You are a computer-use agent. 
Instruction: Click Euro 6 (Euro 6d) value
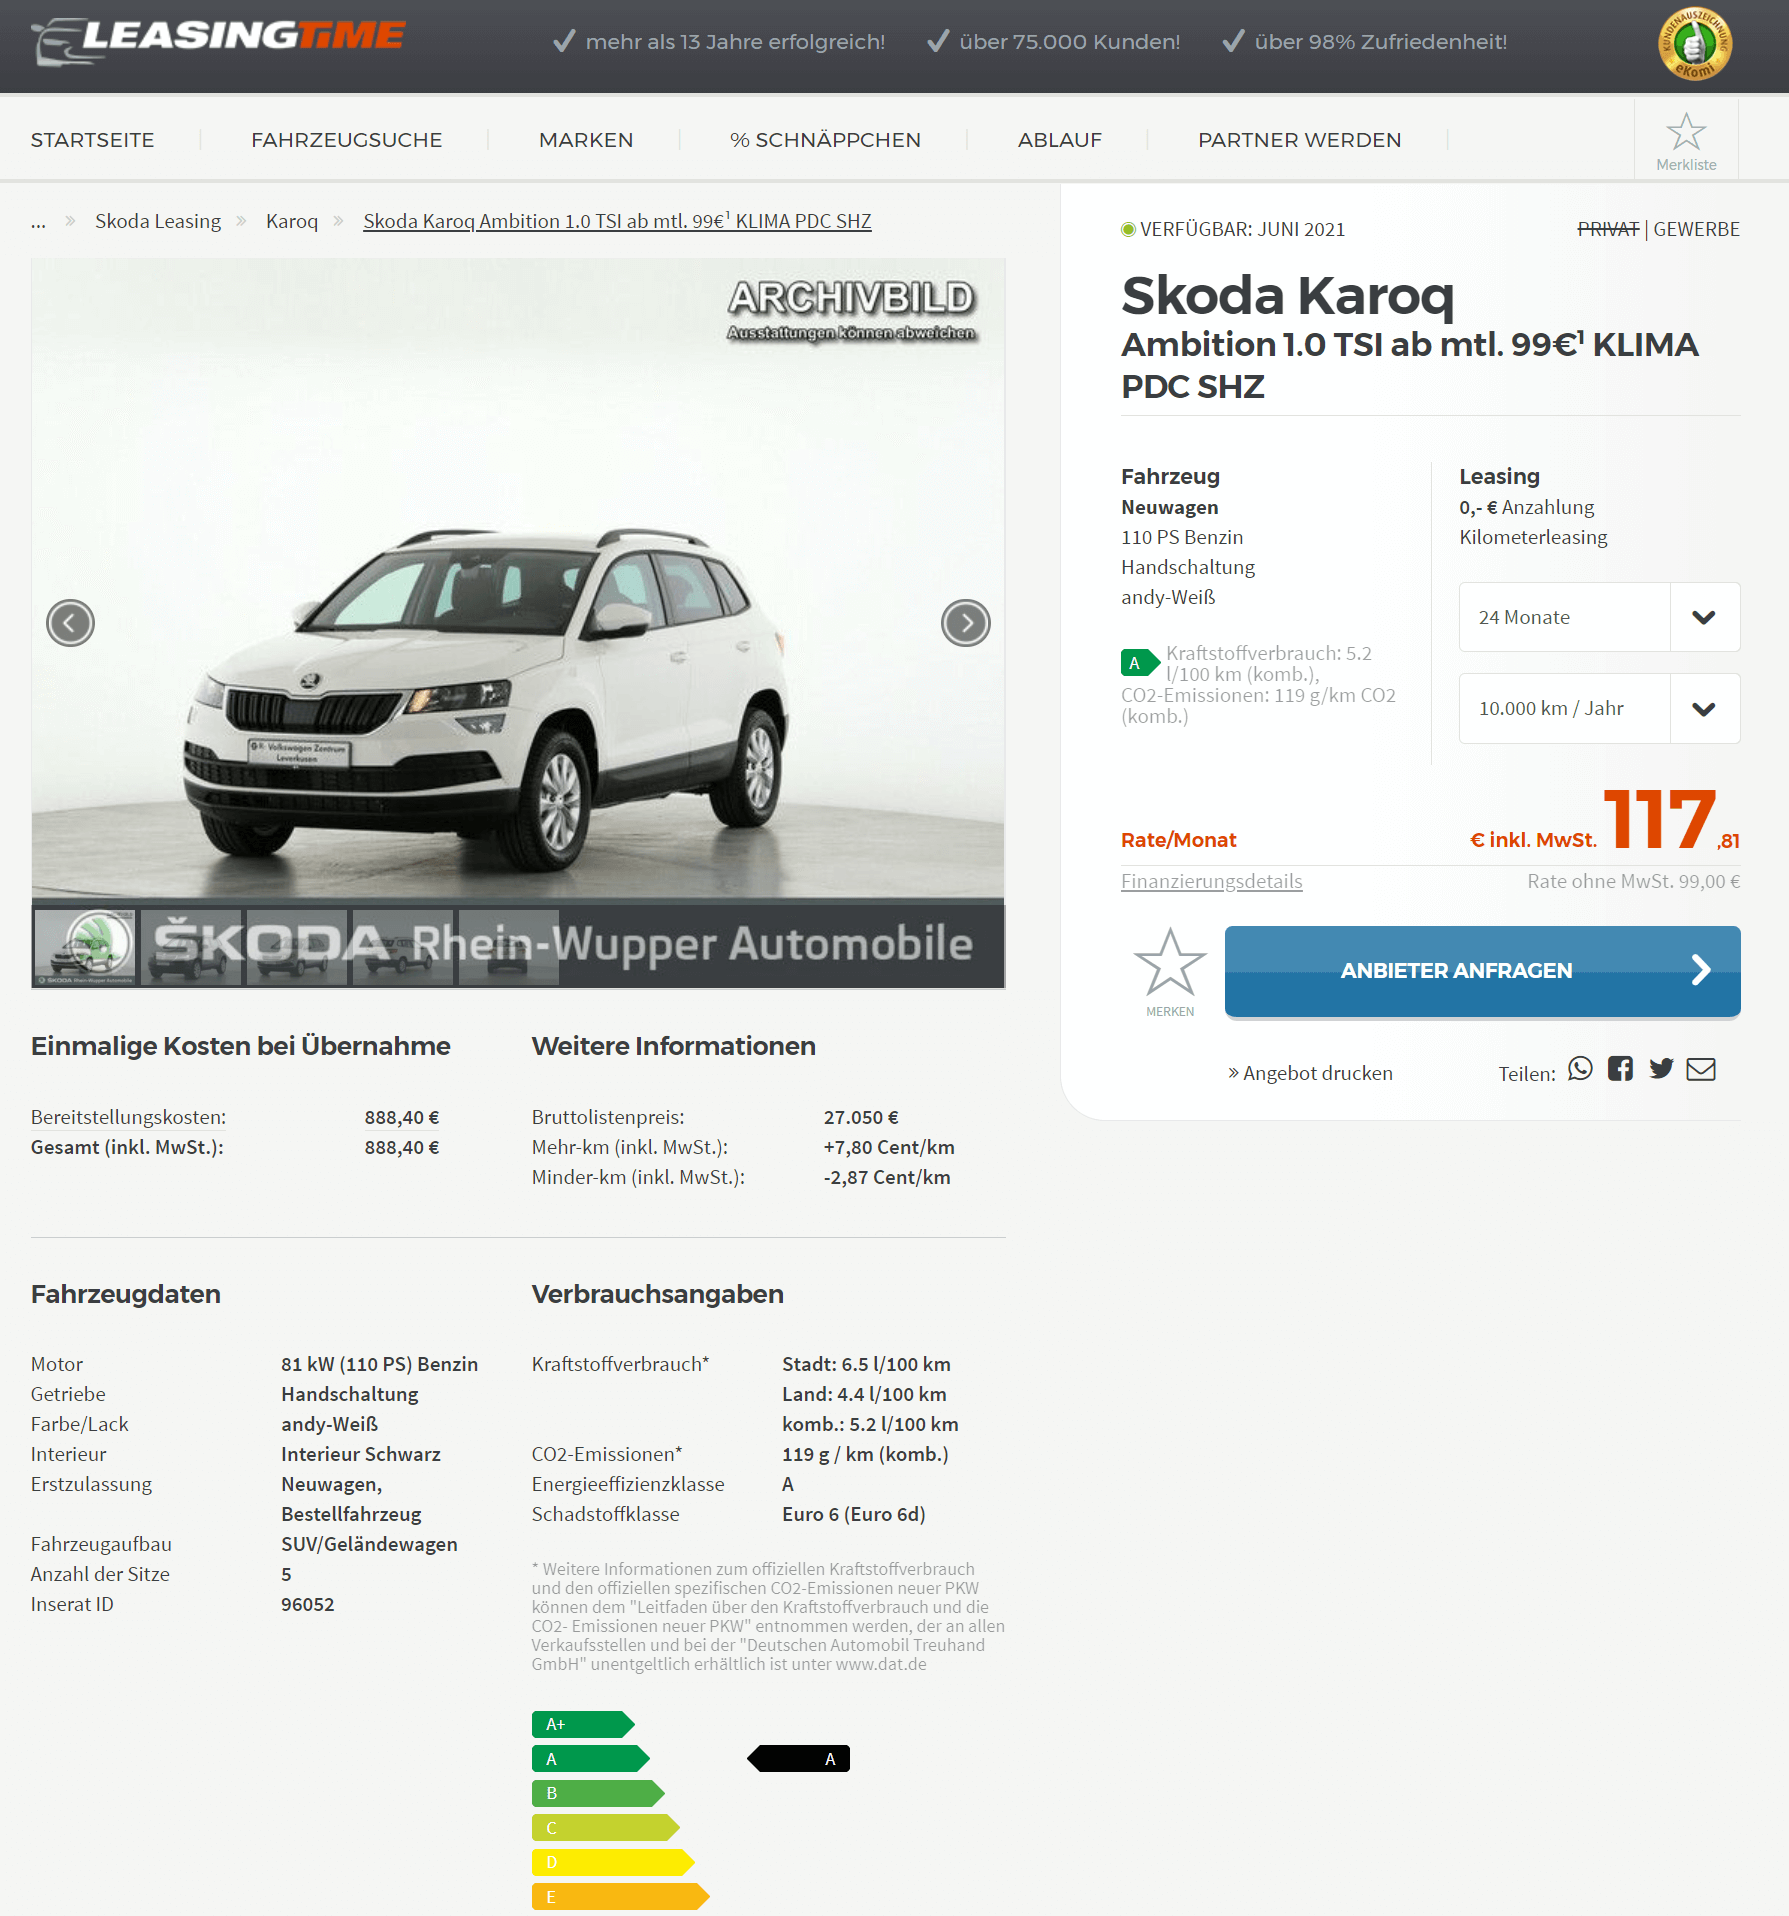pyautogui.click(x=854, y=1514)
